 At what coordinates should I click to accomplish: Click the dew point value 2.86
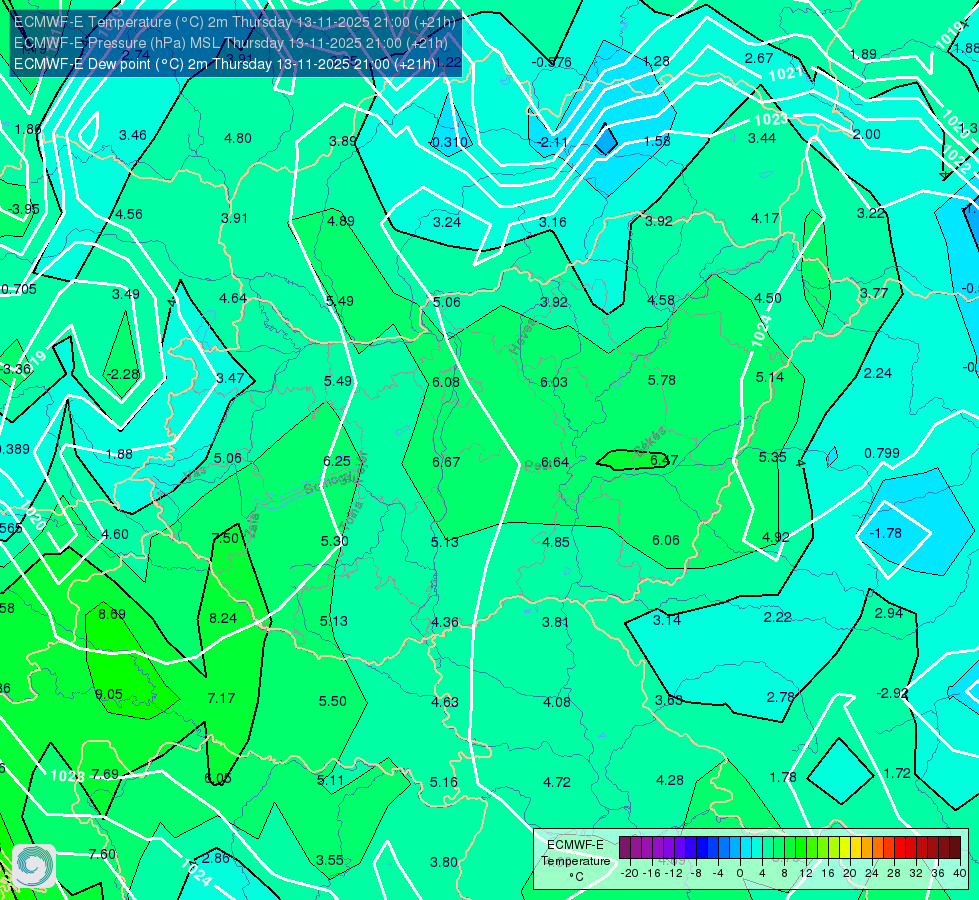tap(216, 859)
